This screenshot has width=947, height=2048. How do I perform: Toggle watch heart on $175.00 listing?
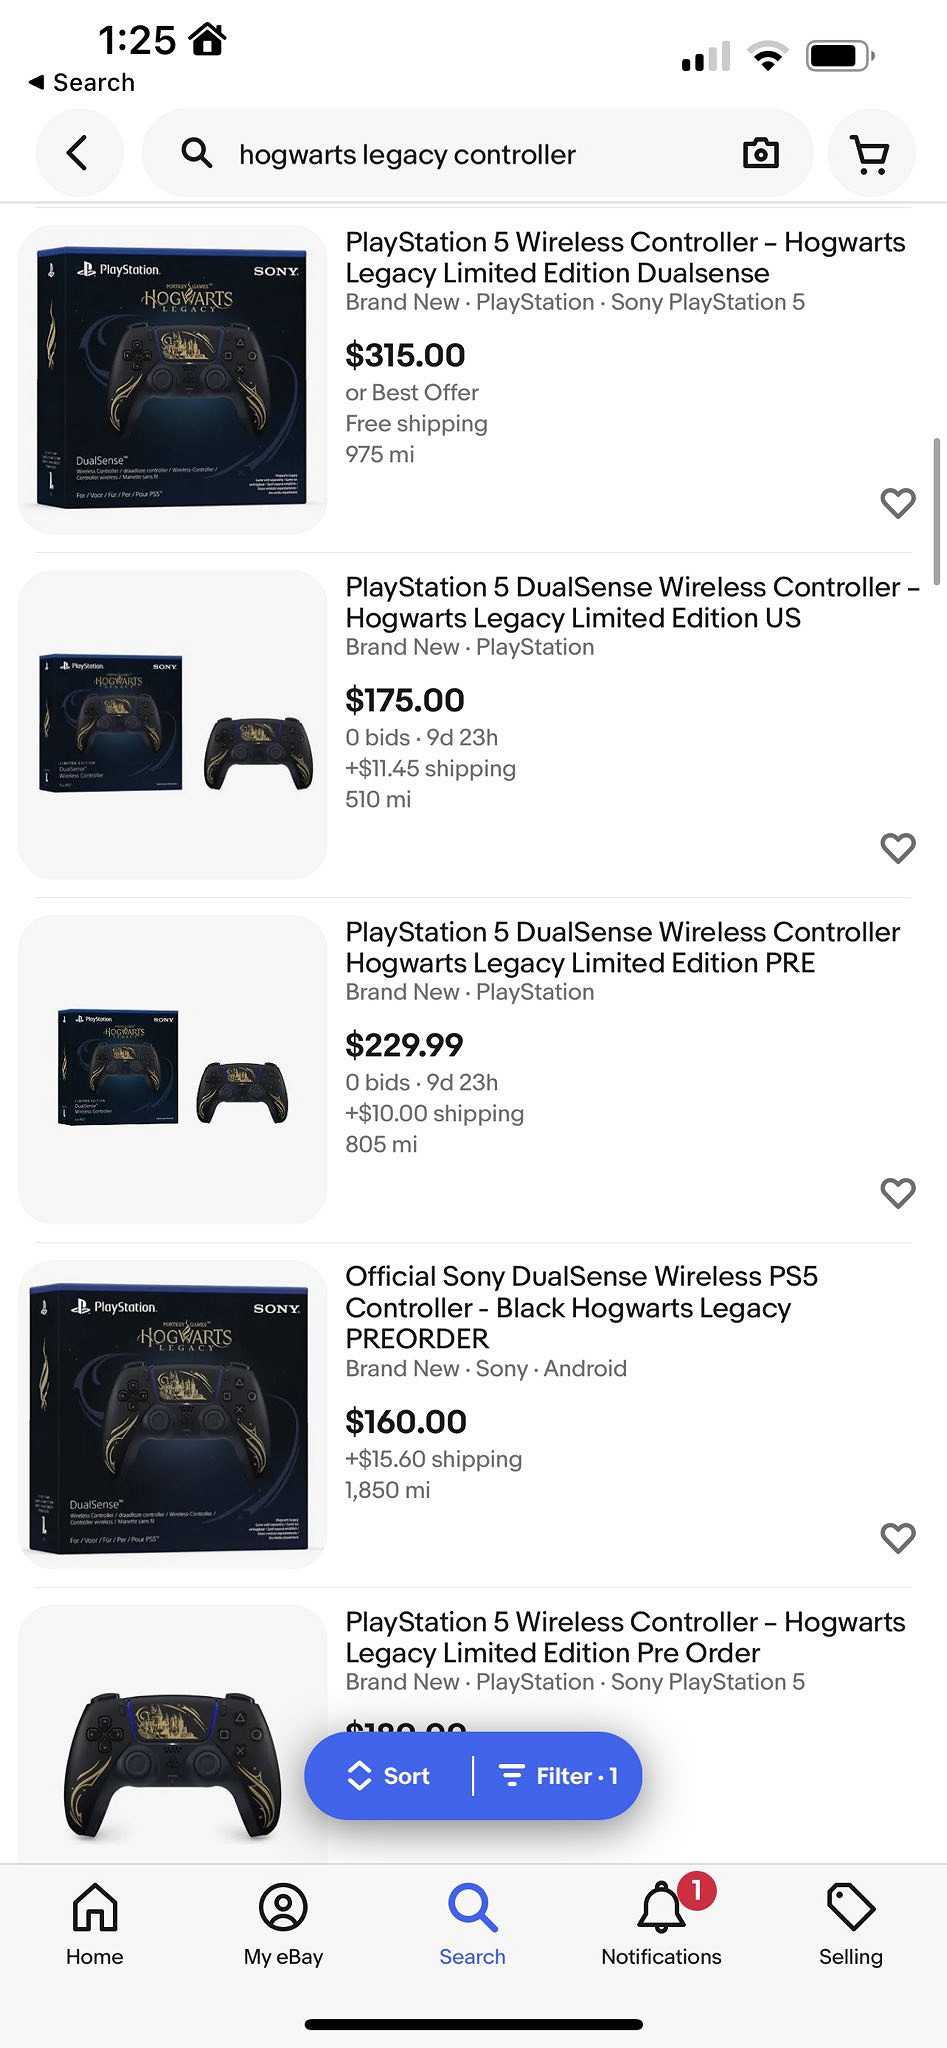click(x=897, y=848)
